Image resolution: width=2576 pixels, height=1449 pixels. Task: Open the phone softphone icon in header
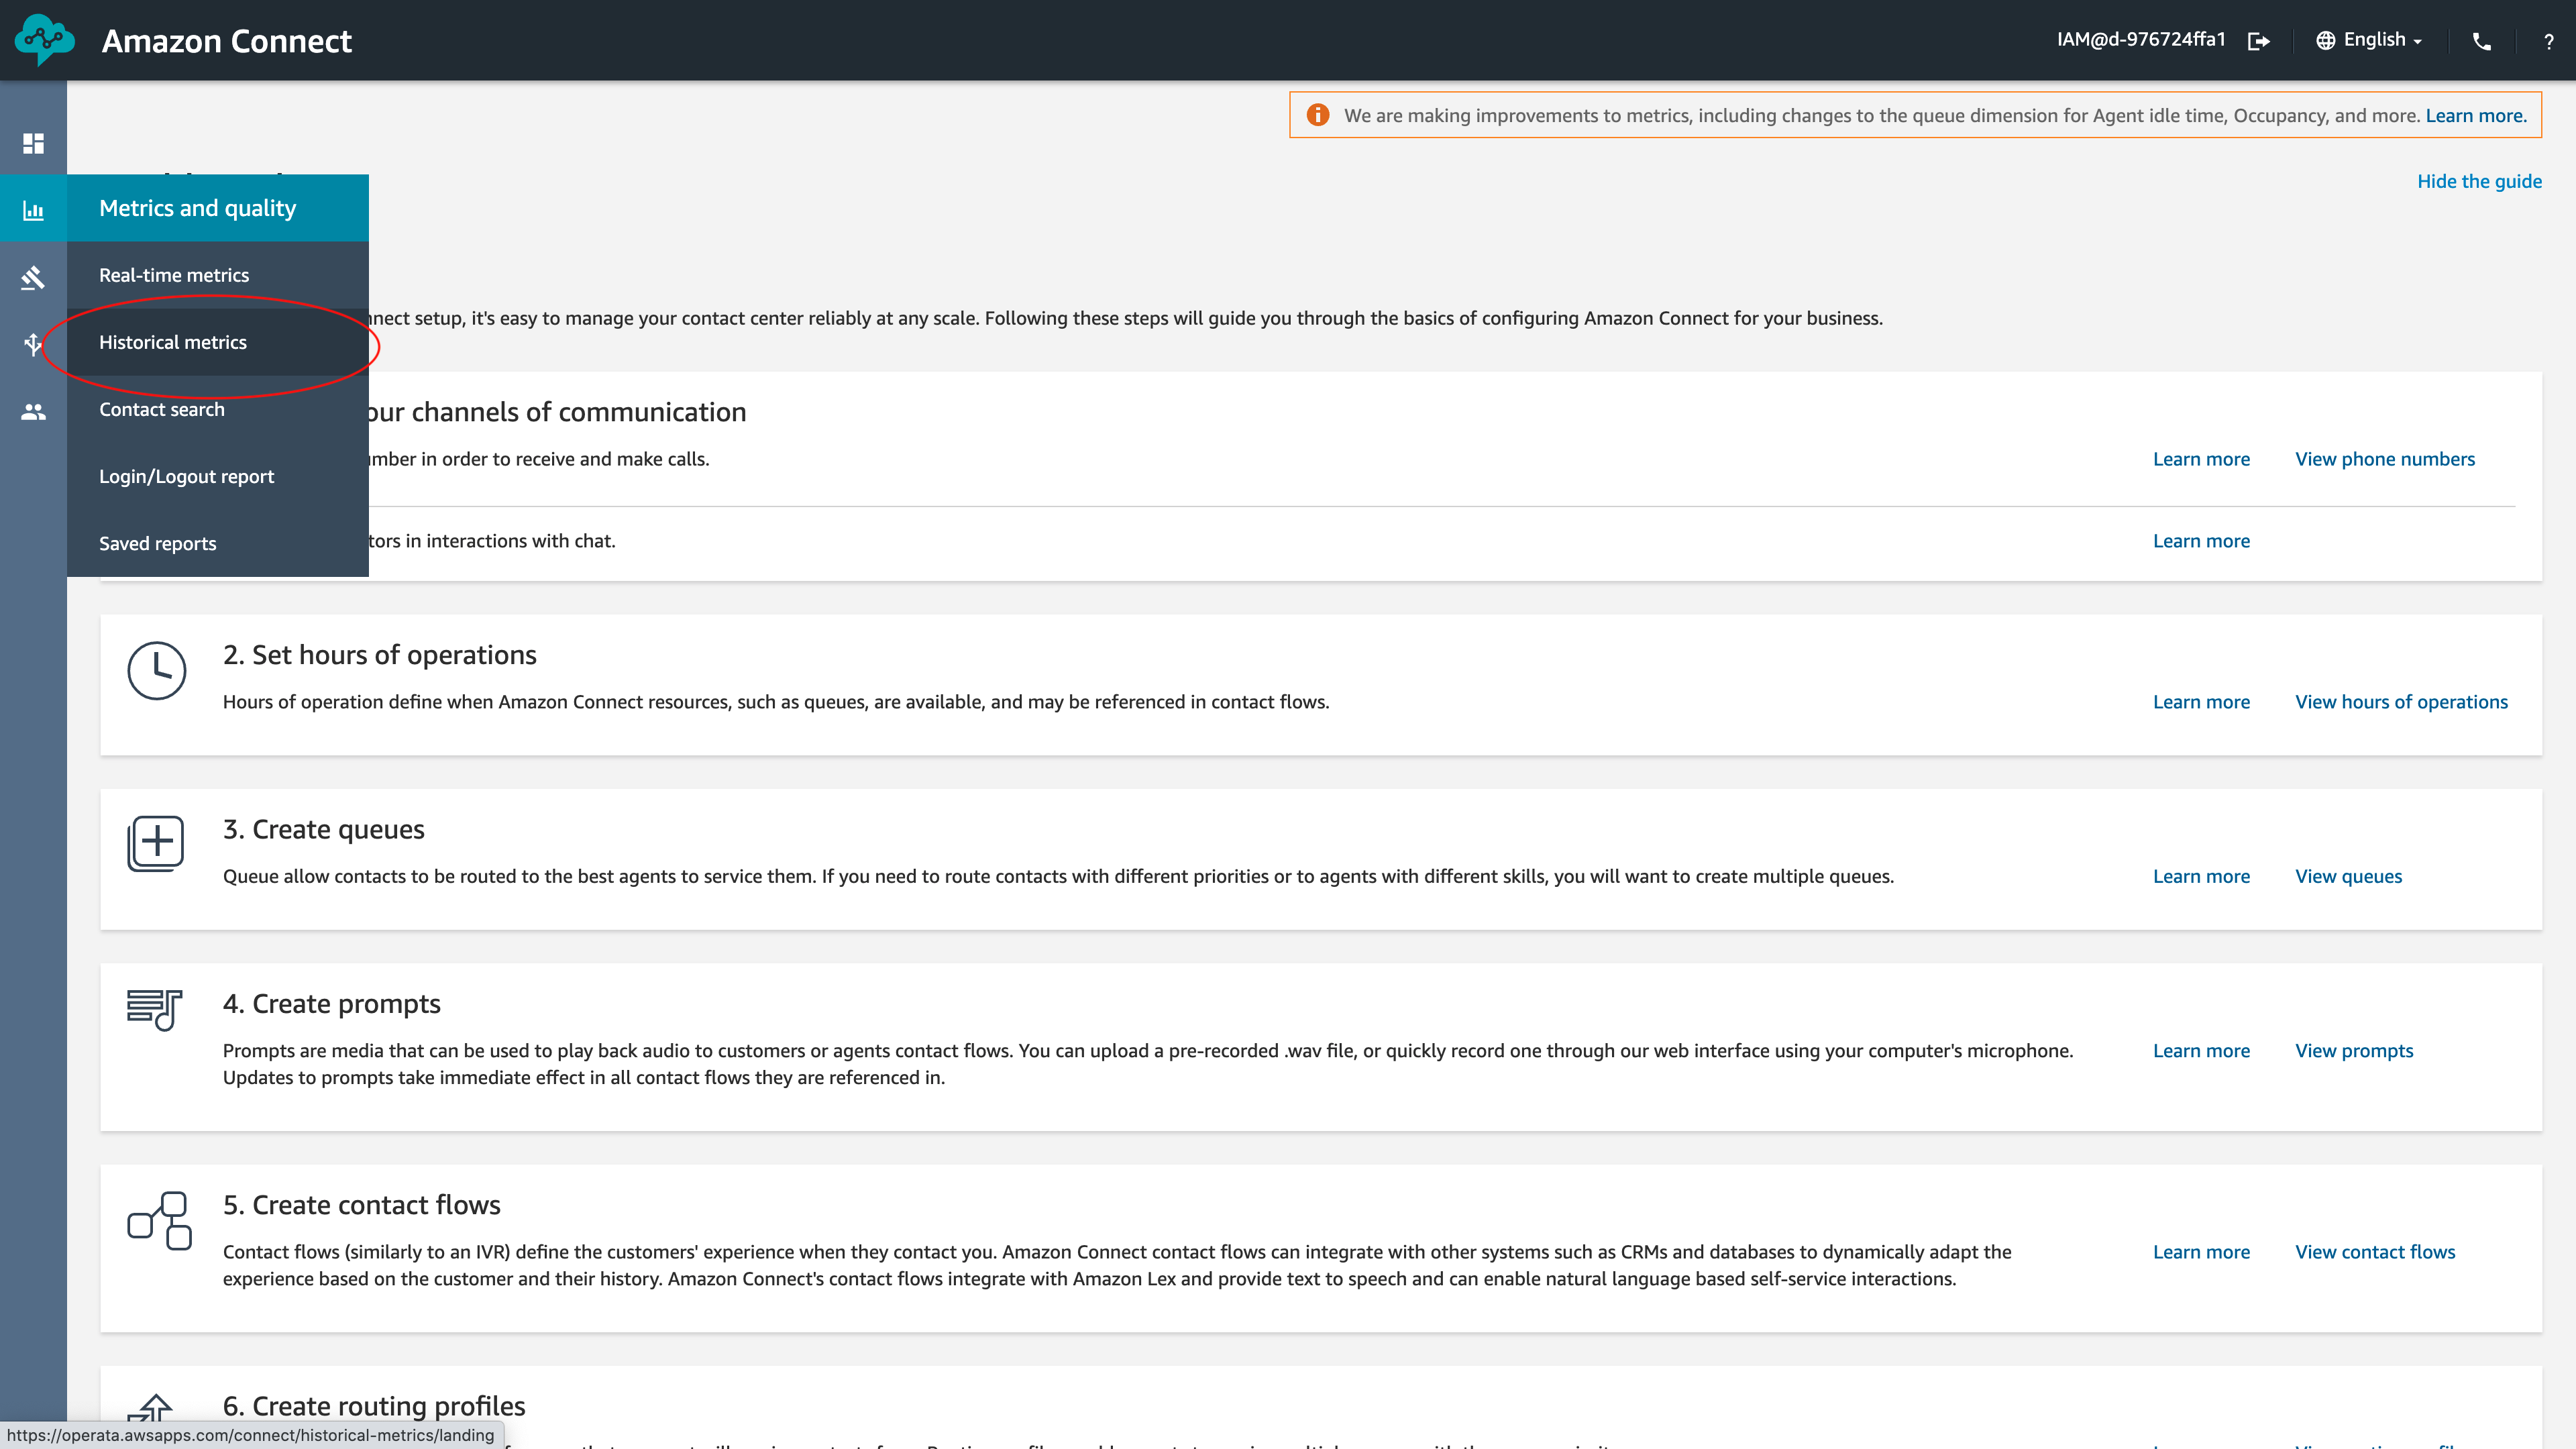coord(2482,41)
